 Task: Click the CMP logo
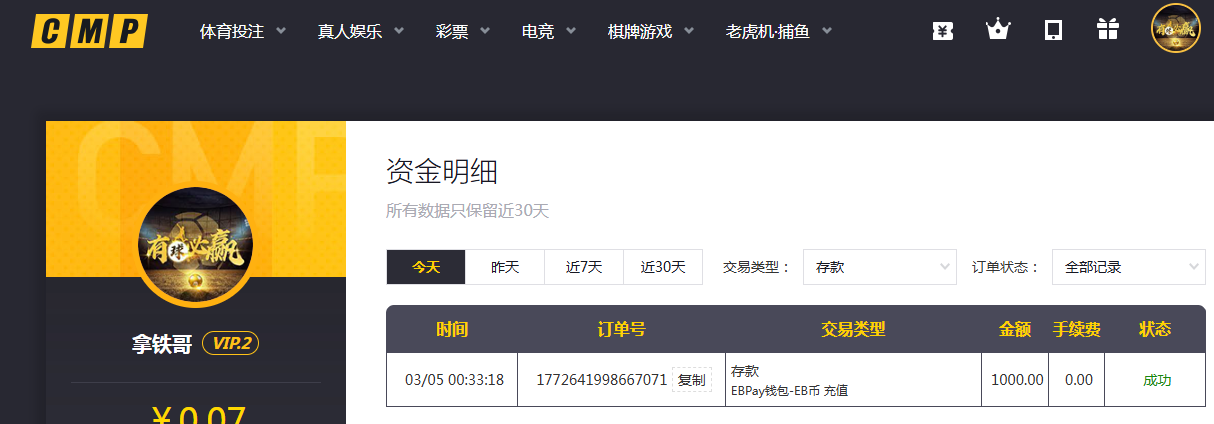pyautogui.click(x=89, y=31)
